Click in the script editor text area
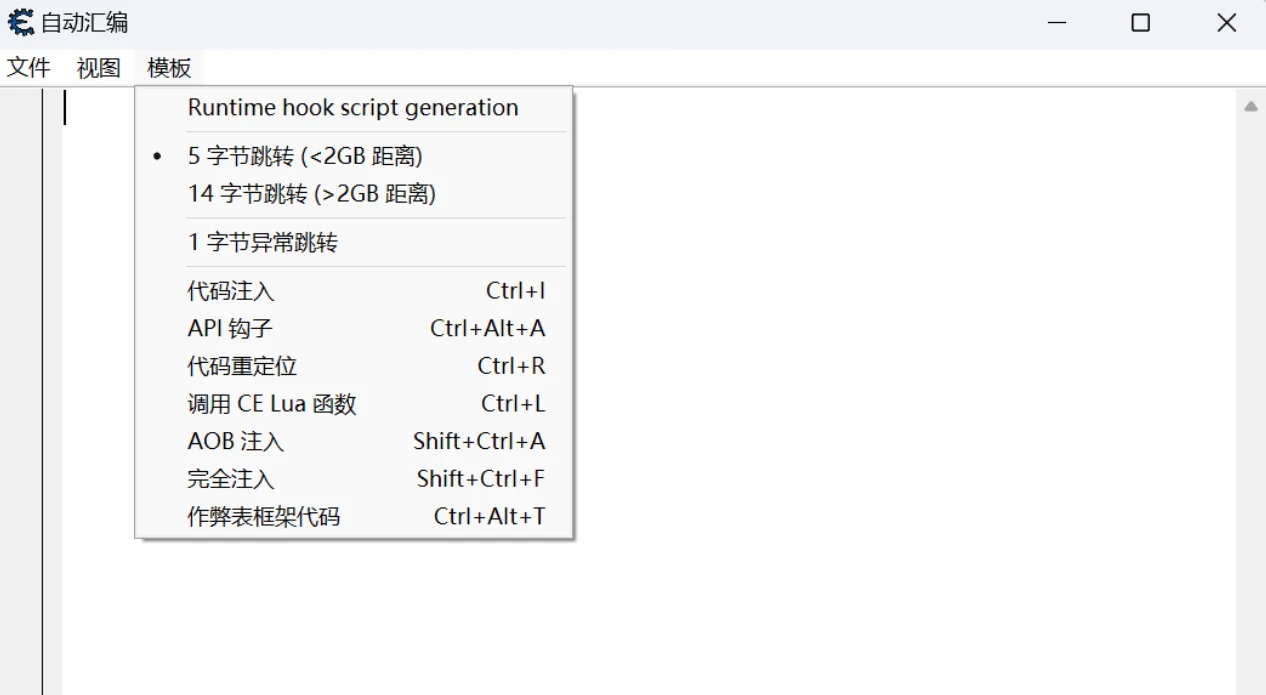The width and height of the screenshot is (1266, 695). [x=800, y=400]
